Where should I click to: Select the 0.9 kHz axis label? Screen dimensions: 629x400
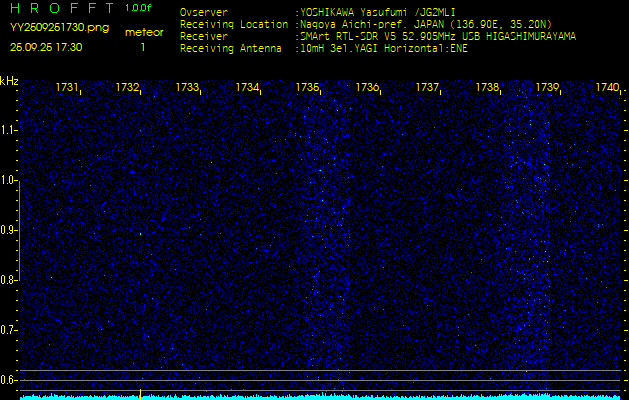tap(9, 230)
